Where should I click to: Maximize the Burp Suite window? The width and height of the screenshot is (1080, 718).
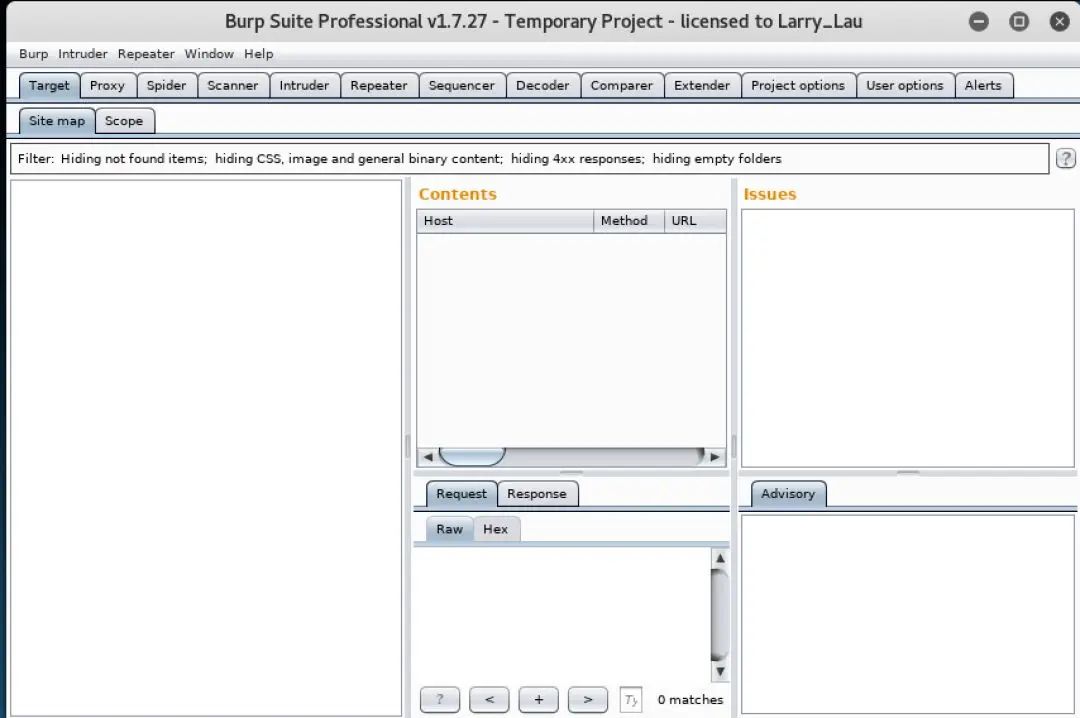tap(1019, 21)
